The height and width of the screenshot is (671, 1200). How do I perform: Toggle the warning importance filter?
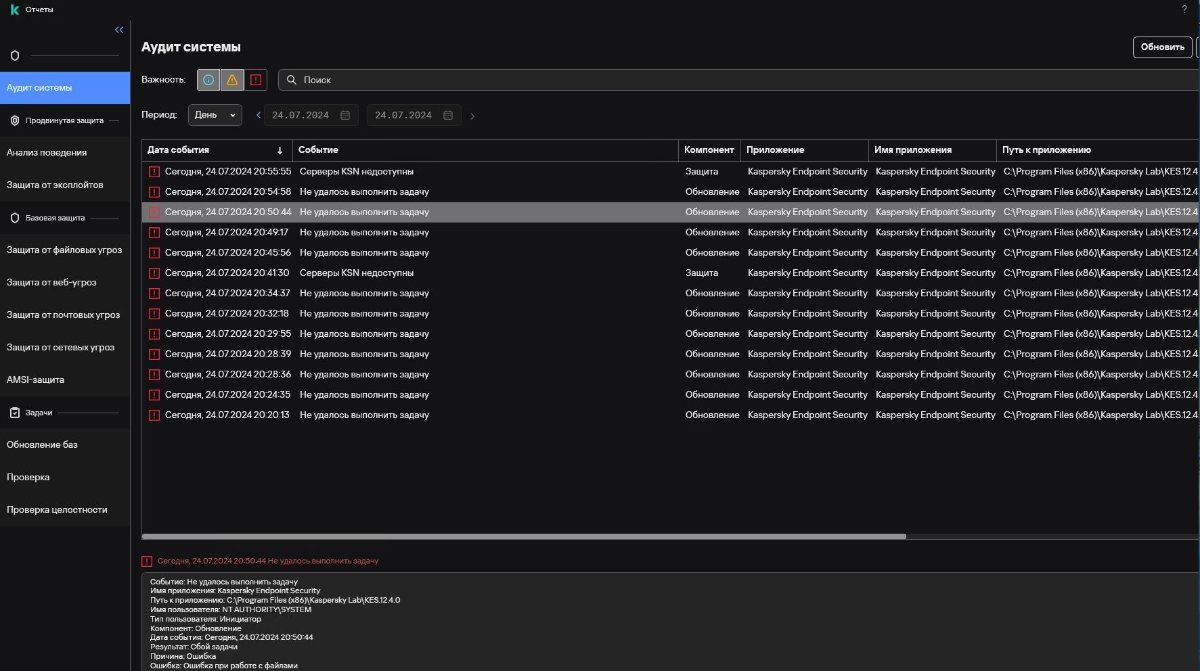click(x=232, y=80)
